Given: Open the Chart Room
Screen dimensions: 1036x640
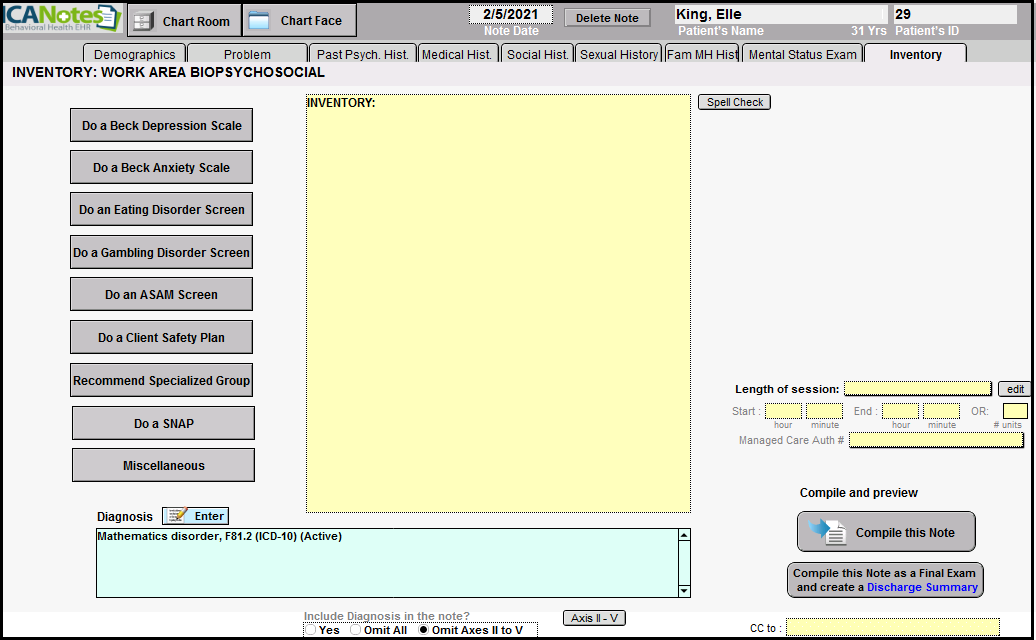Looking at the screenshot, I should [183, 21].
